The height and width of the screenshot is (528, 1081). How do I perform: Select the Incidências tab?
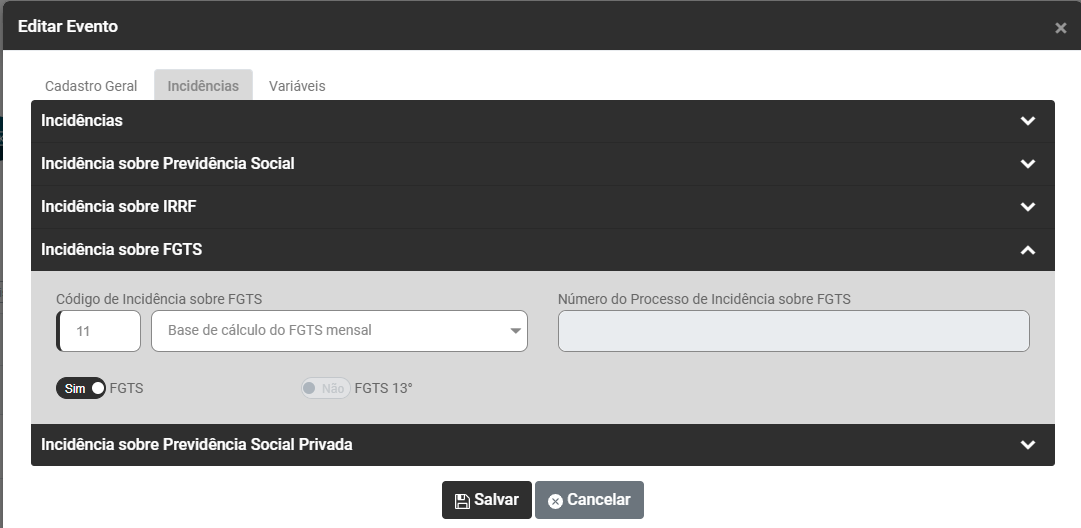click(x=203, y=86)
